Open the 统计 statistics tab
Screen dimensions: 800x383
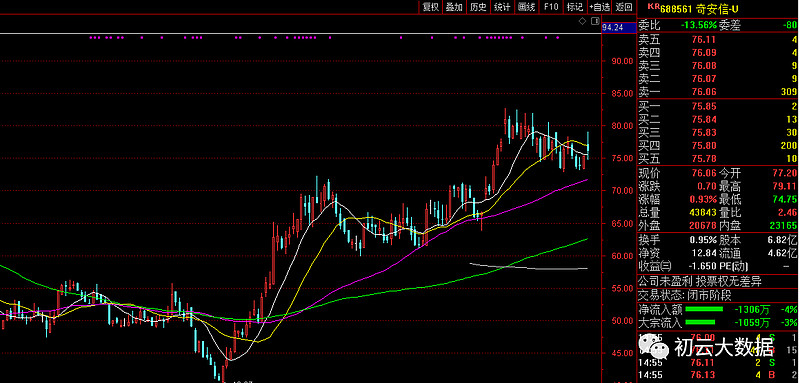coord(503,7)
